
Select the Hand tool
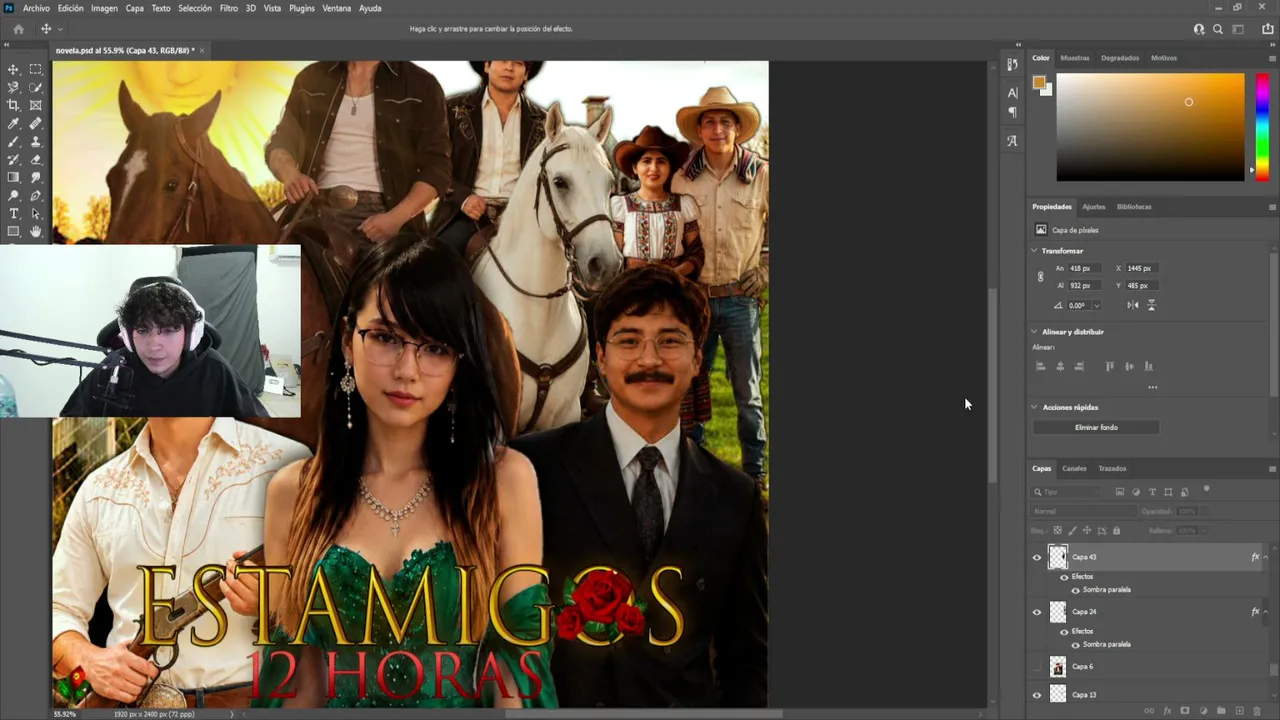36,231
